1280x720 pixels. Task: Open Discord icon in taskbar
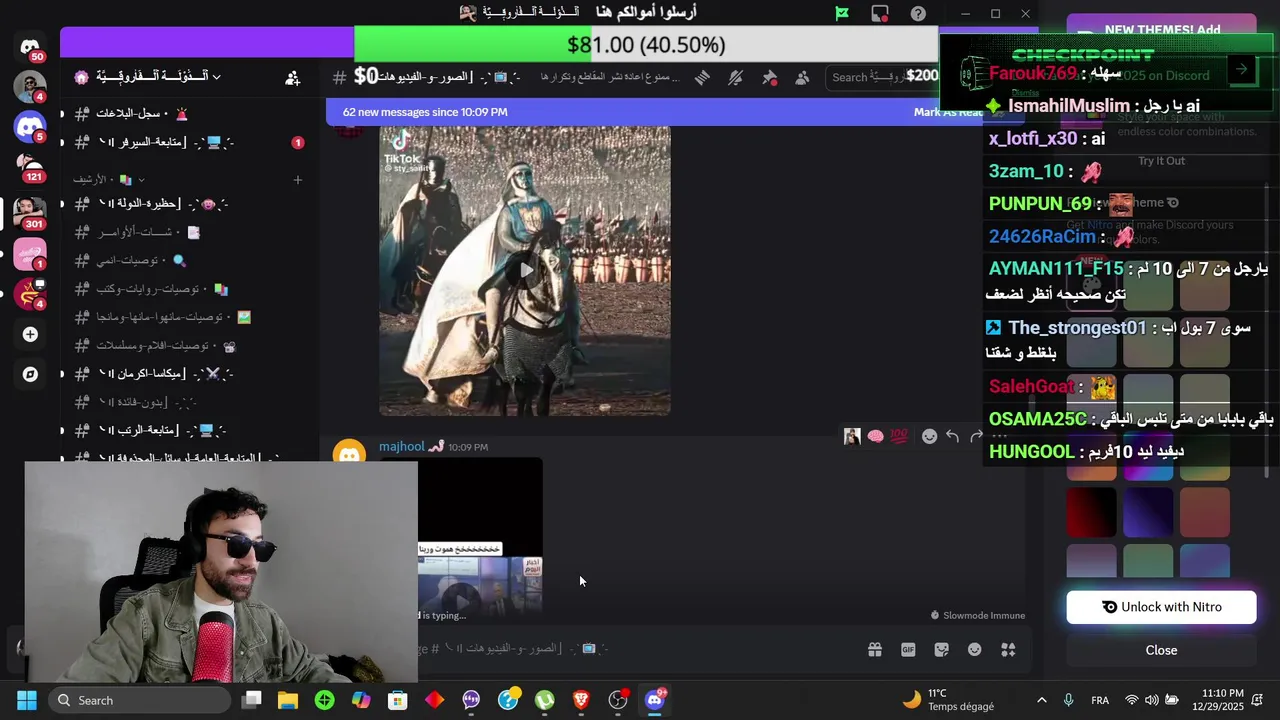pos(655,700)
